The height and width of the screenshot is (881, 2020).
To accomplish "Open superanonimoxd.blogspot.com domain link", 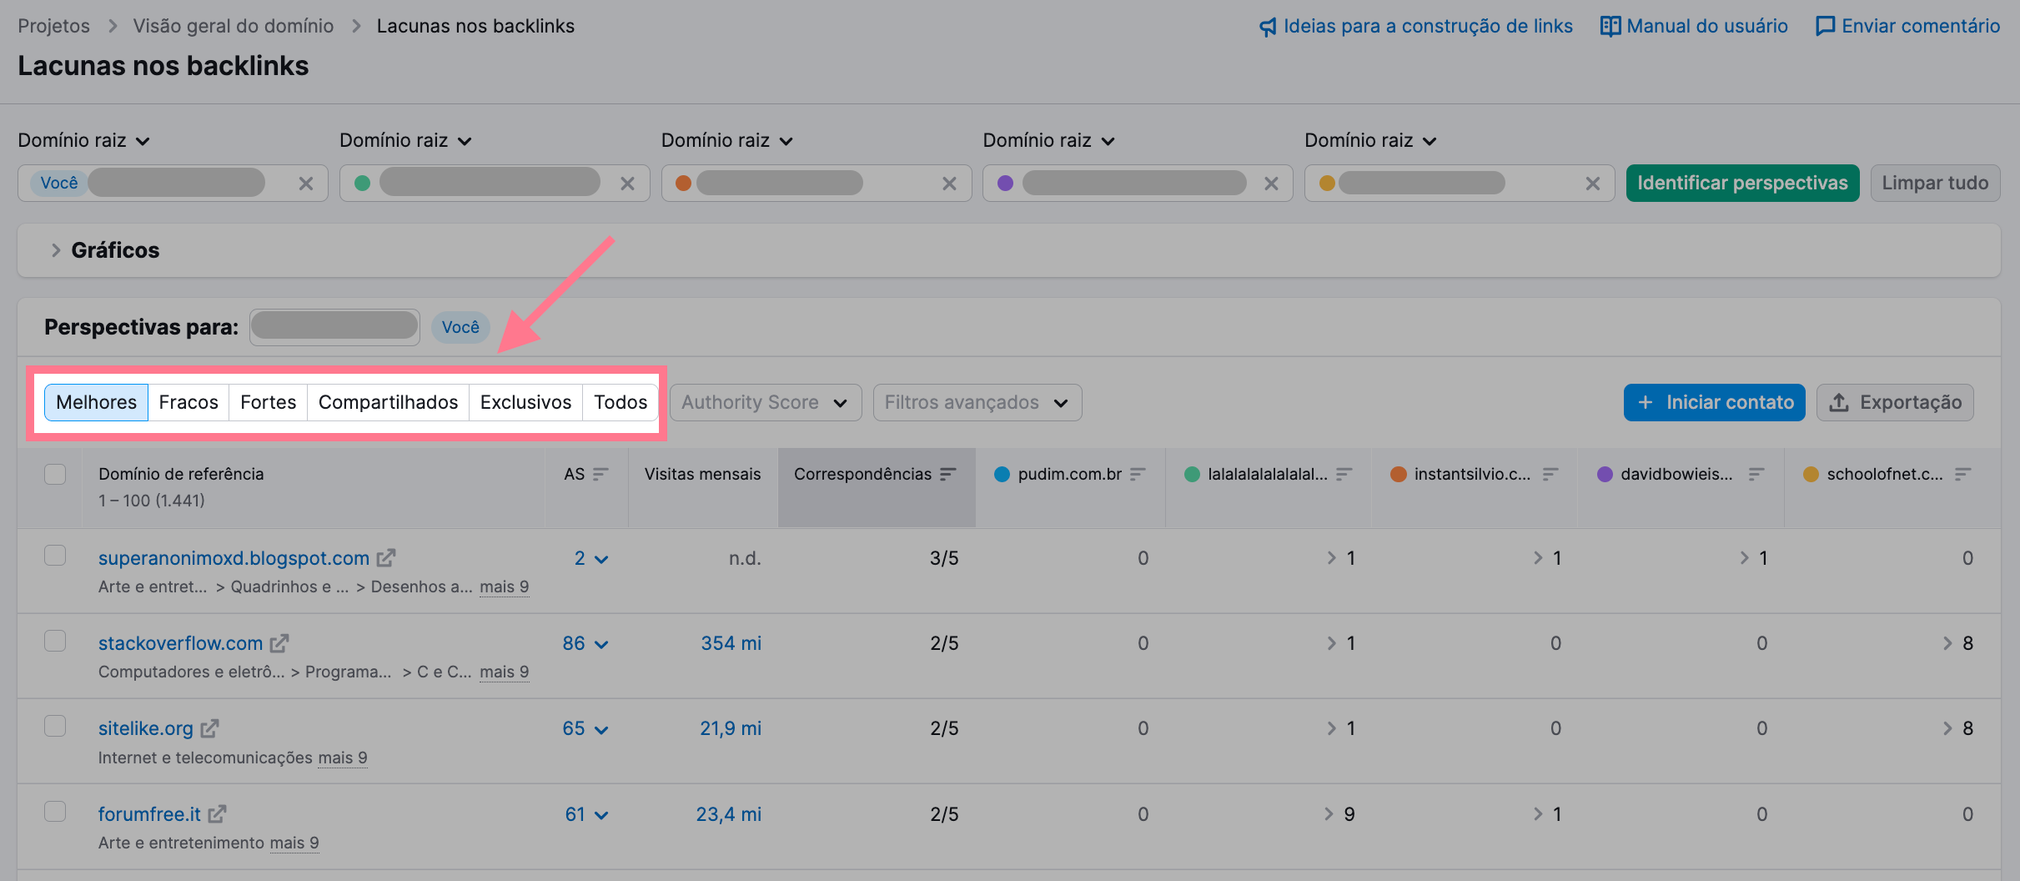I will [234, 558].
